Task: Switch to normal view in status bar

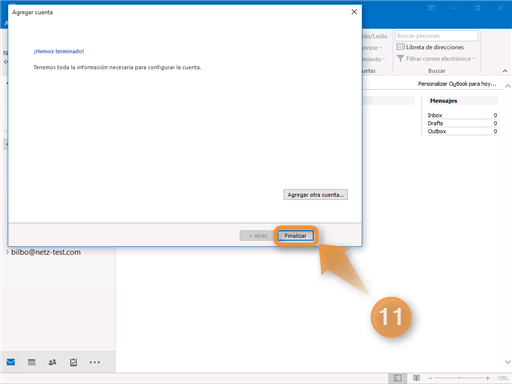Action: 397,378
